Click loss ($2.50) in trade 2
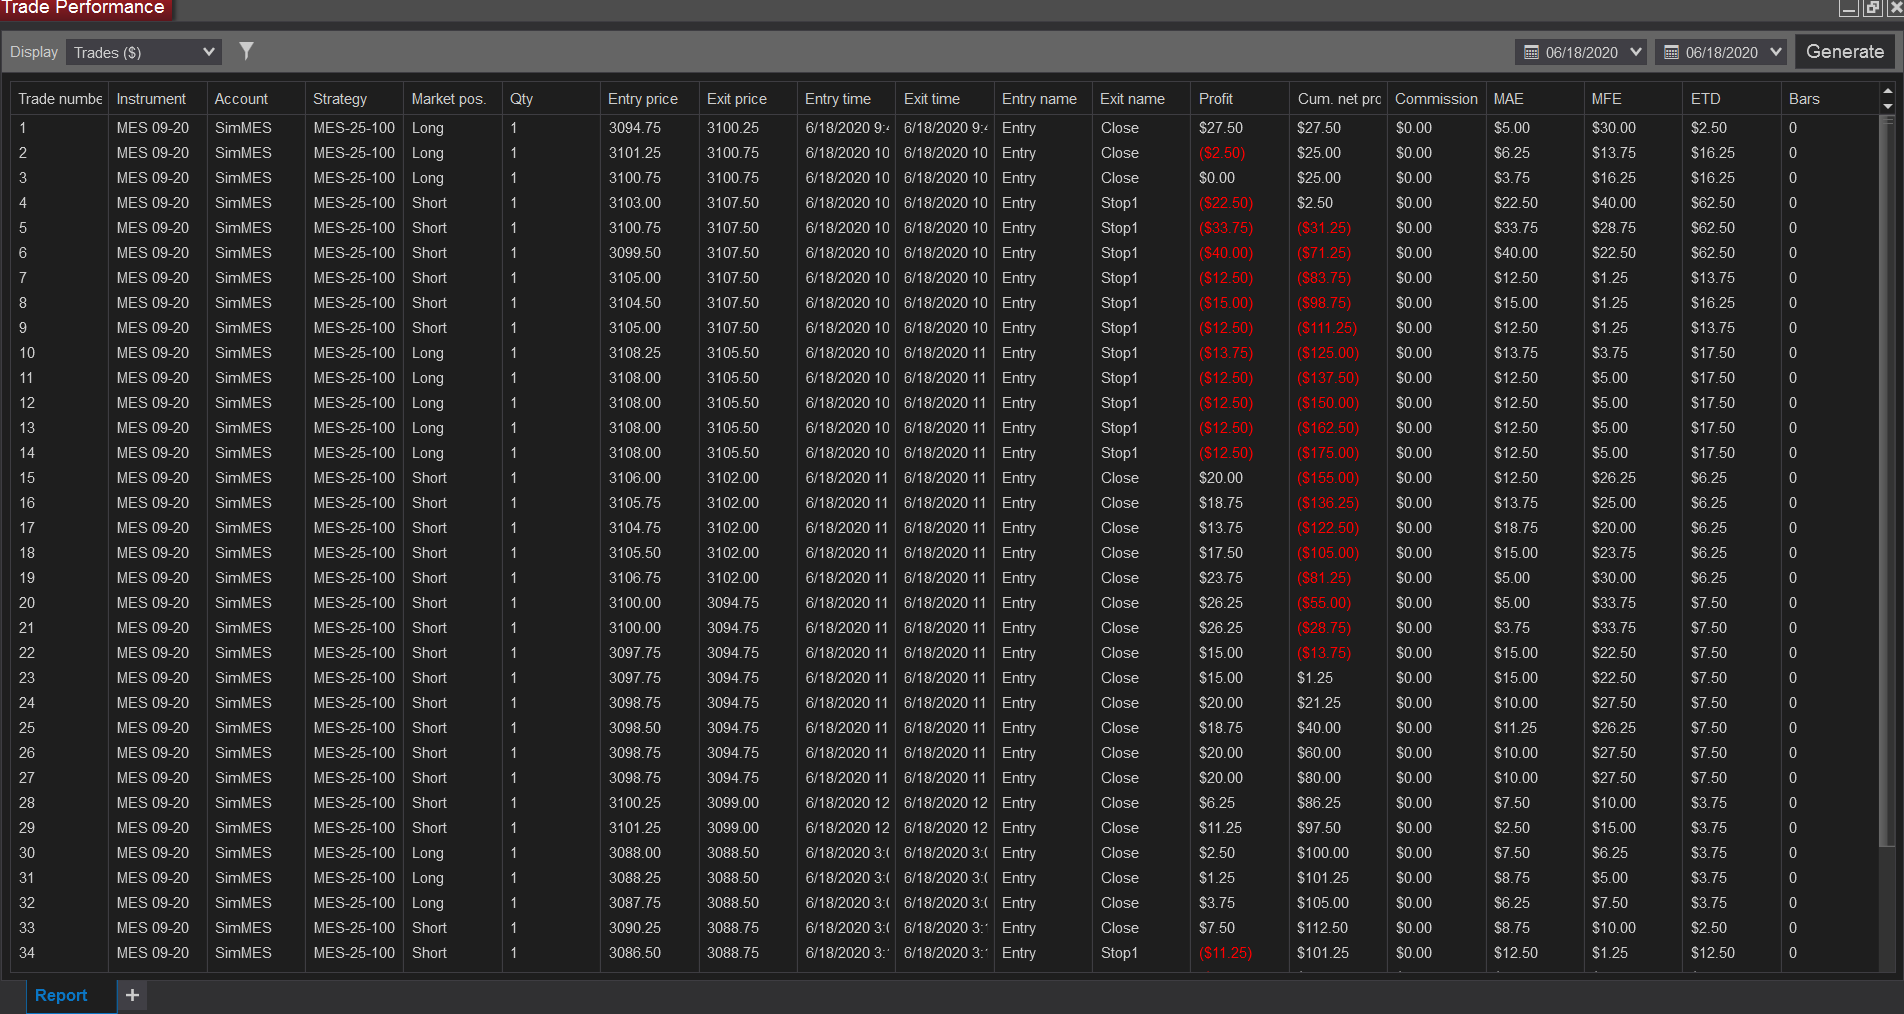Image resolution: width=1904 pixels, height=1014 pixels. [x=1222, y=153]
